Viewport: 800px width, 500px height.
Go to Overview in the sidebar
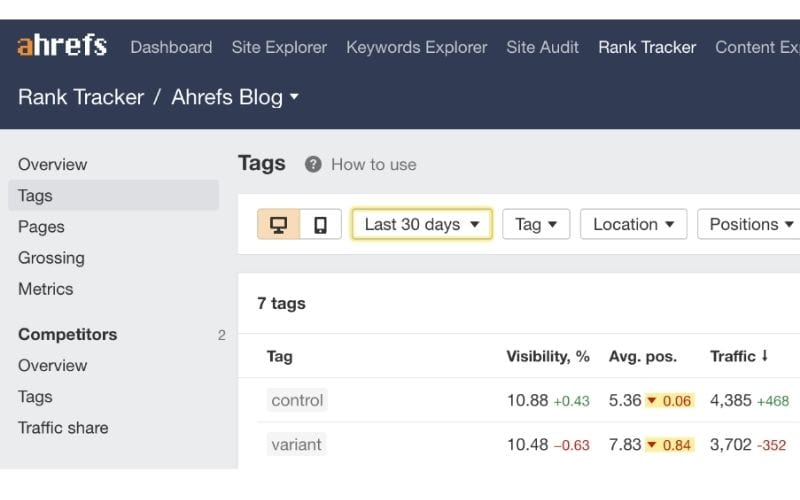tap(53, 164)
